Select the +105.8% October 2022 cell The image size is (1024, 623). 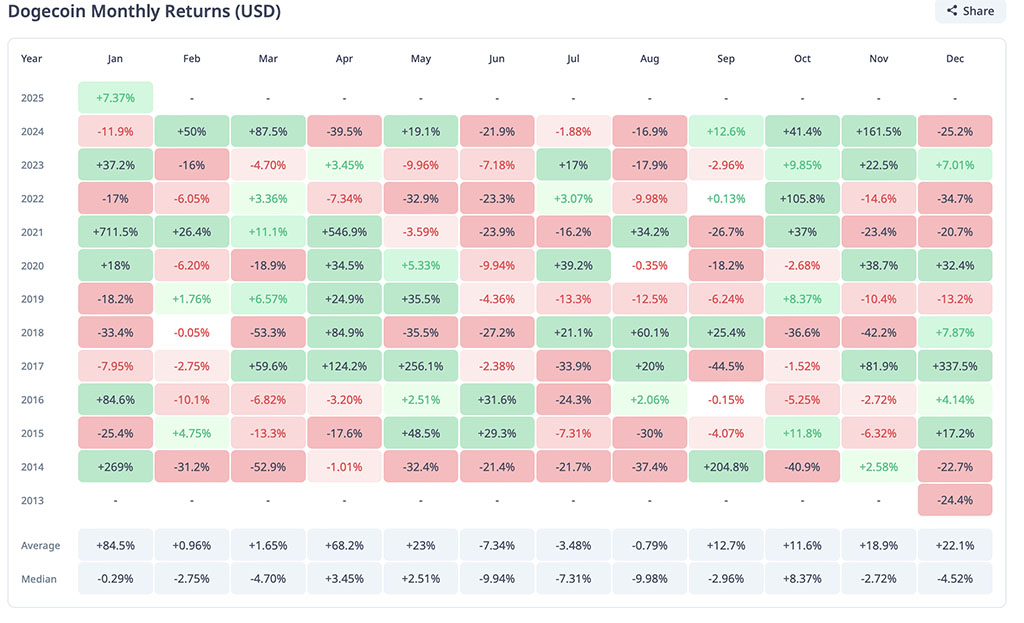802,198
